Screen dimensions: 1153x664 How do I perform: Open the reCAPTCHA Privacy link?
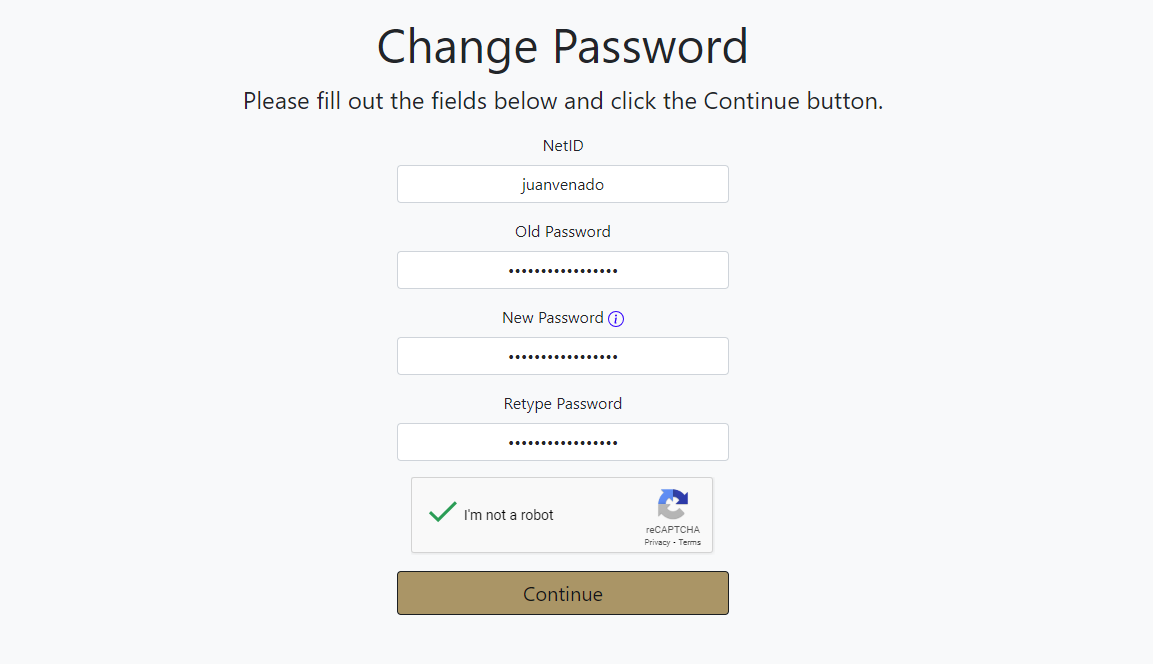(x=657, y=542)
